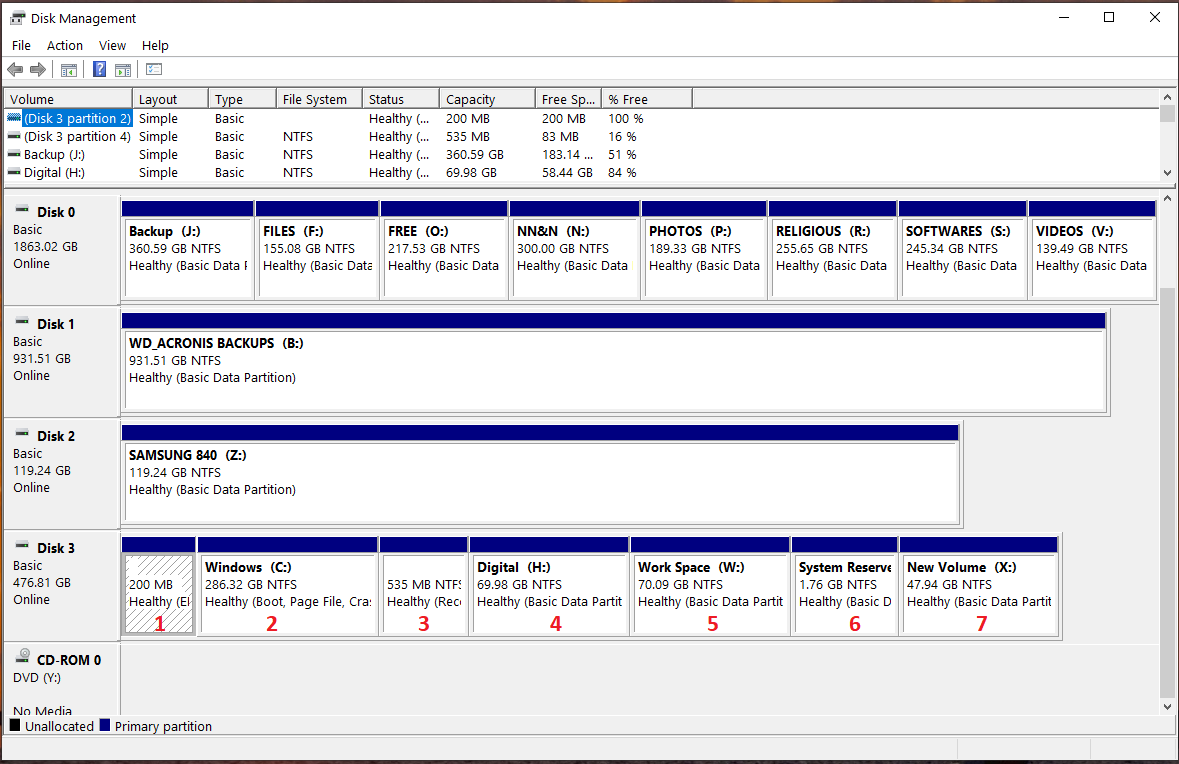Click the Back arrow toolbar icon
This screenshot has height=764, width=1179.
pyautogui.click(x=15, y=70)
